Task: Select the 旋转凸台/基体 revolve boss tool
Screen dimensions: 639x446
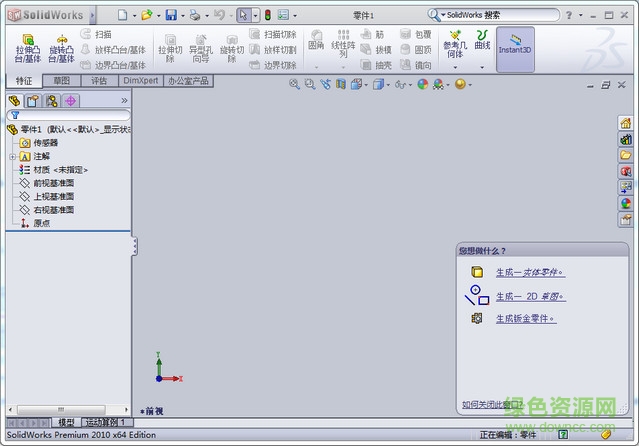Action: [x=62, y=42]
